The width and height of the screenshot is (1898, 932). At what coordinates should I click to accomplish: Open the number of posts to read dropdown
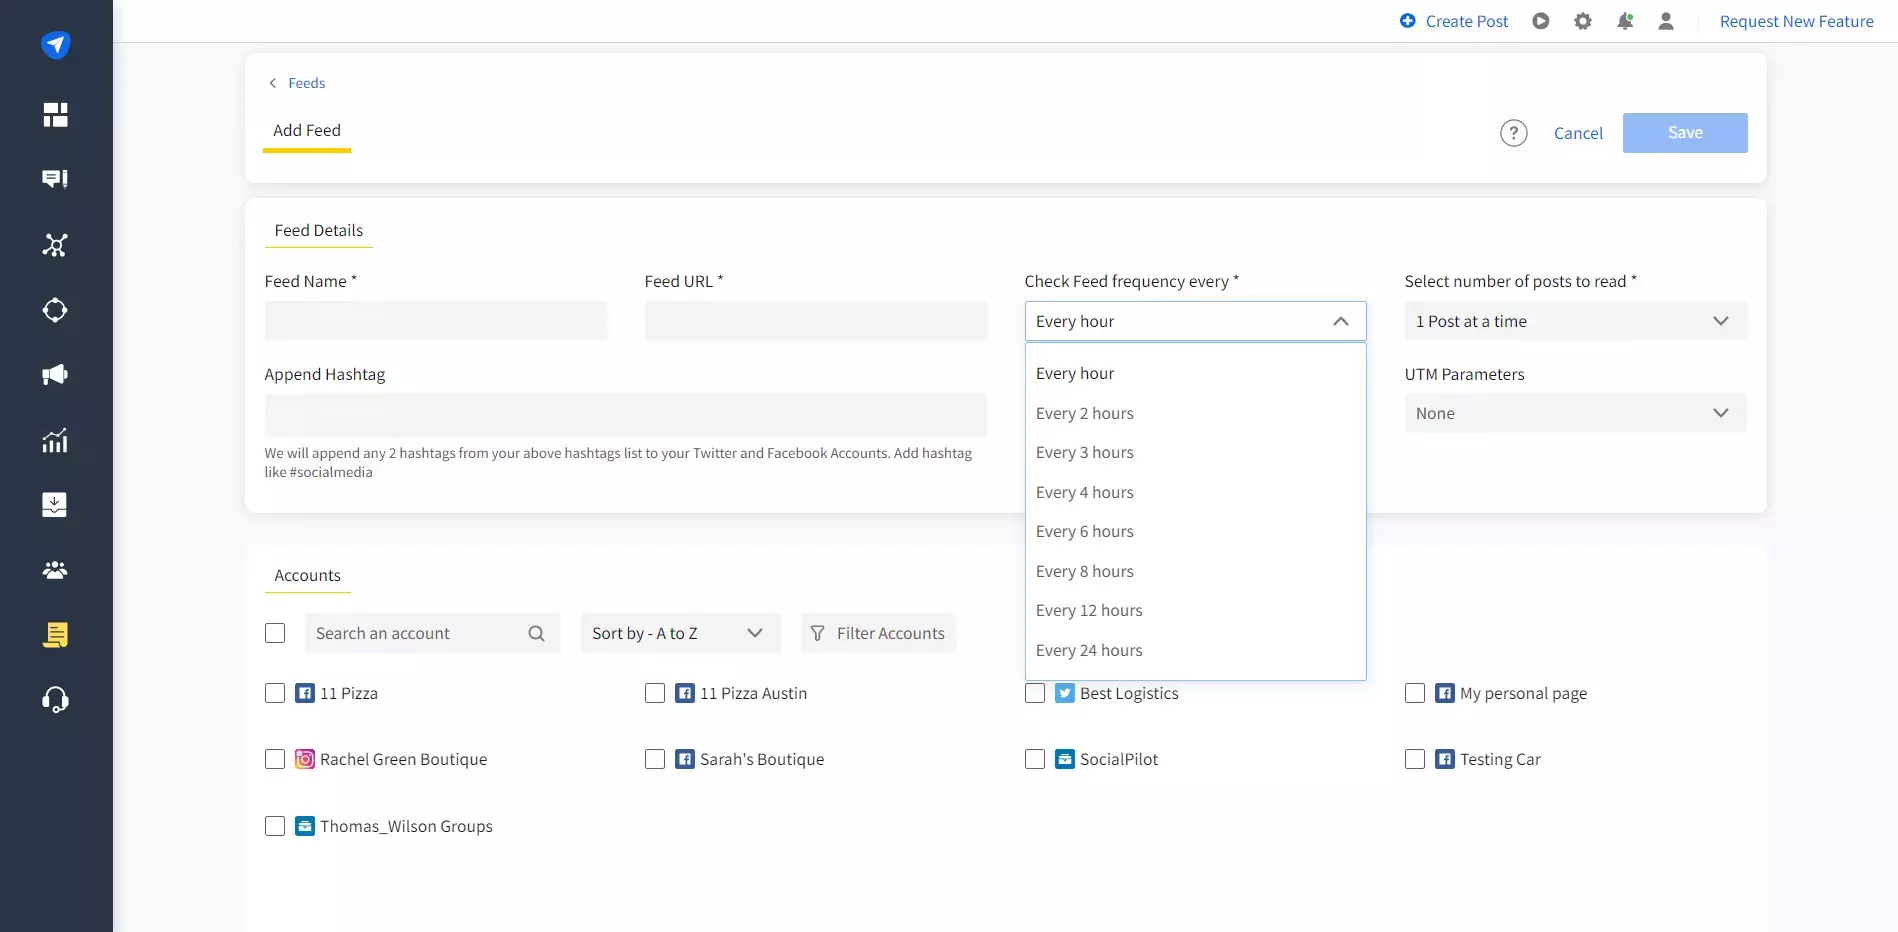click(x=1575, y=321)
